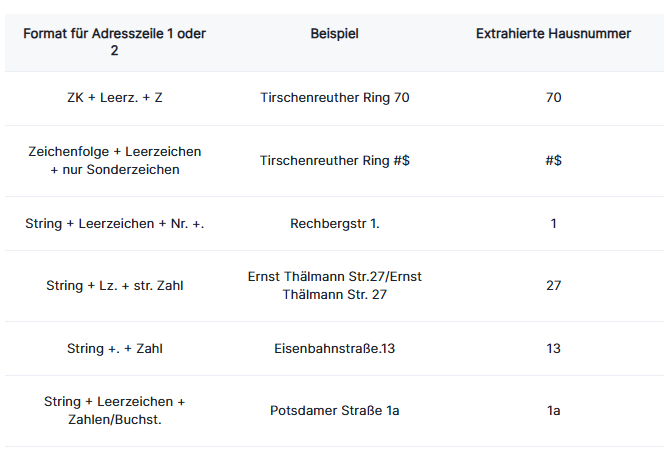Select the extracted house number 1
Image resolution: width=670 pixels, height=463 pixels.
tap(553, 223)
